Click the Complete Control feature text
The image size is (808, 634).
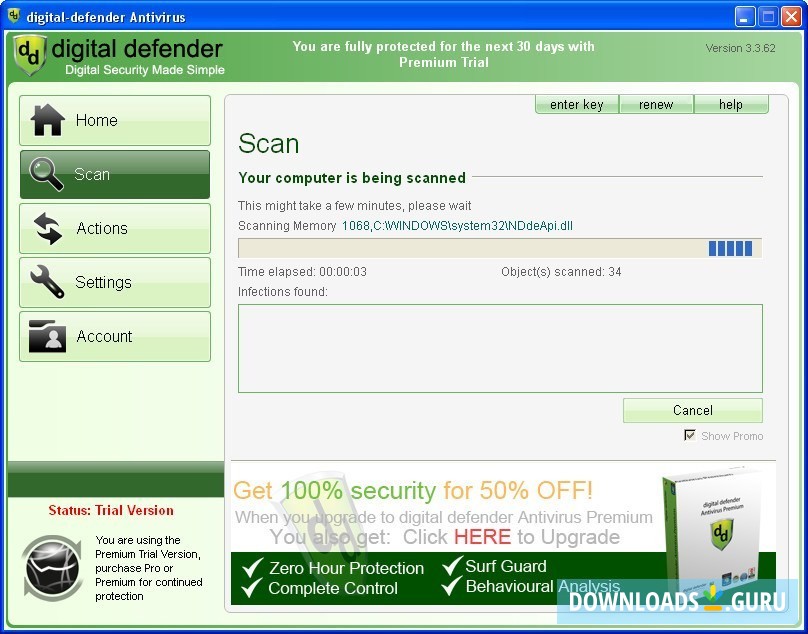[x=333, y=588]
